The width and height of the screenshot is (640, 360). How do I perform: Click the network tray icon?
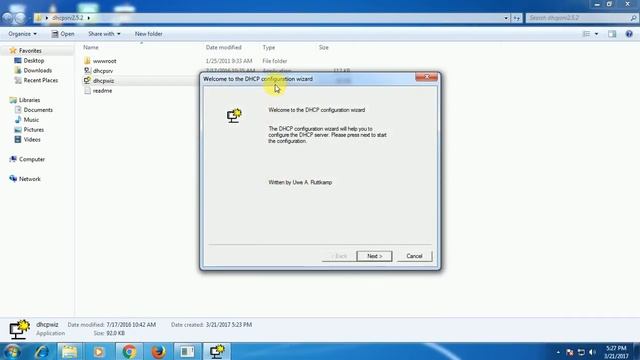tap(581, 352)
